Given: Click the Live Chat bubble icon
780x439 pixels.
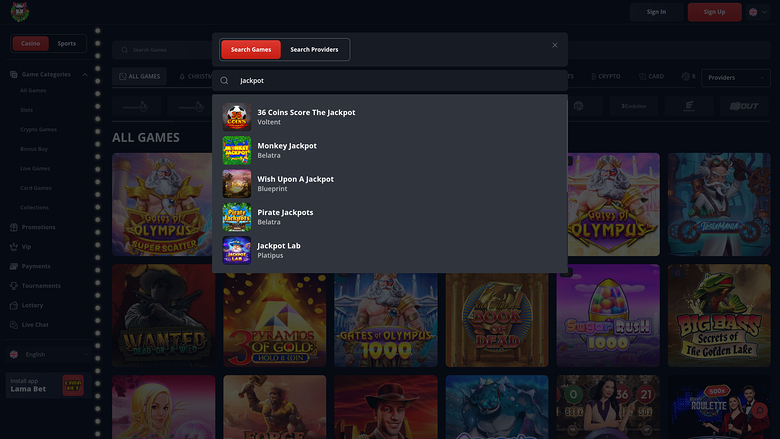Looking at the screenshot, I should [14, 325].
